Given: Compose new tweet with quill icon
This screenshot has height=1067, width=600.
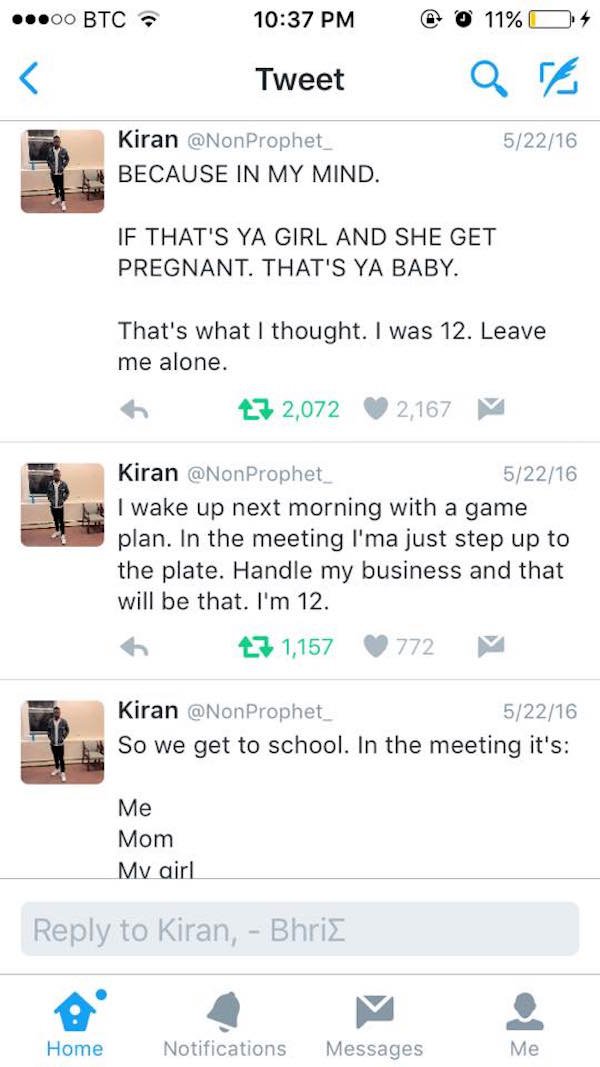Looking at the screenshot, I should coord(559,76).
